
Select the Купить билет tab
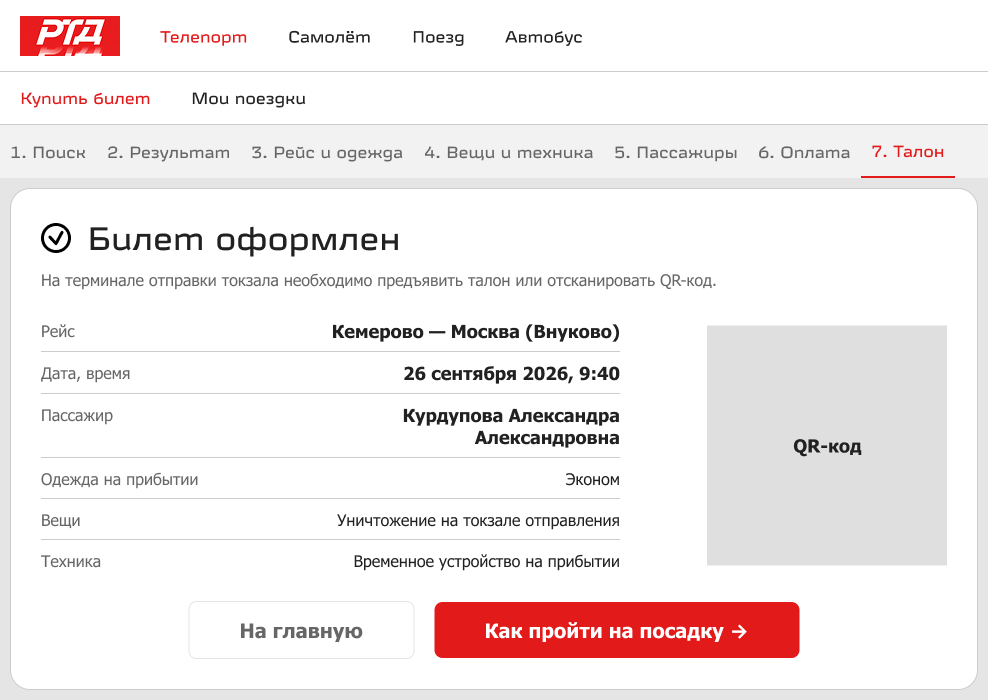[85, 99]
